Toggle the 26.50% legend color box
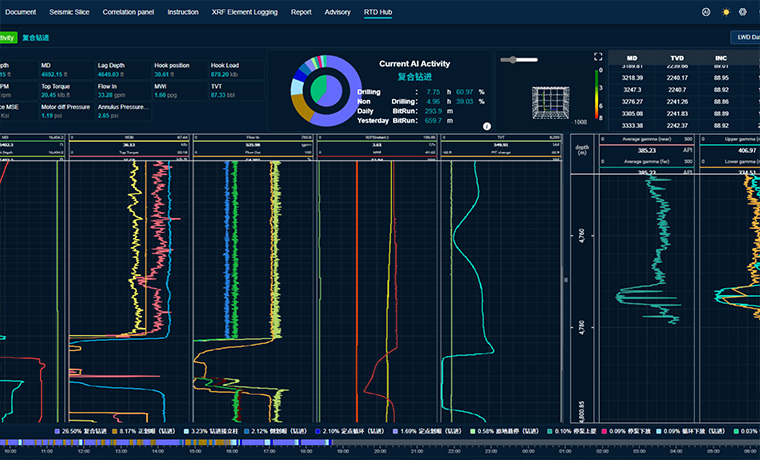This screenshot has height=460, width=760. [57, 431]
